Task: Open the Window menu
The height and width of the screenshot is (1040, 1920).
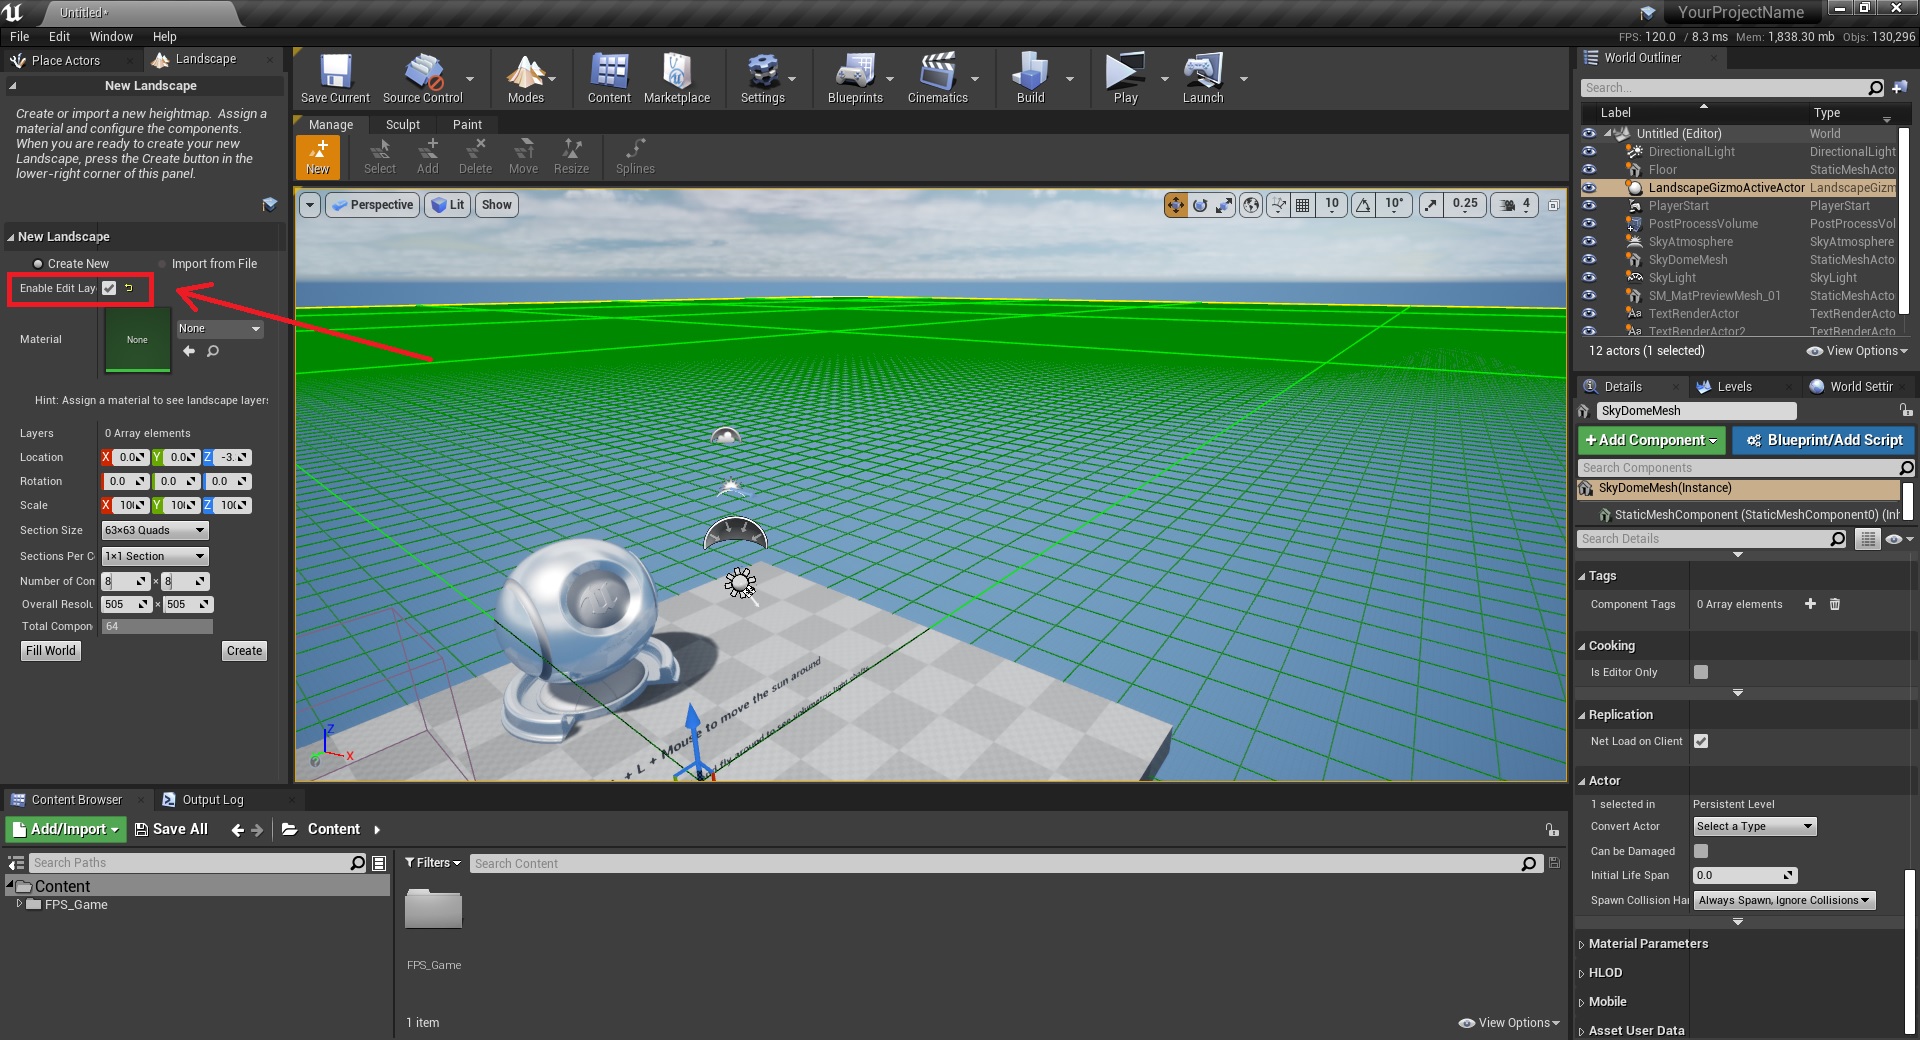Action: click(111, 36)
